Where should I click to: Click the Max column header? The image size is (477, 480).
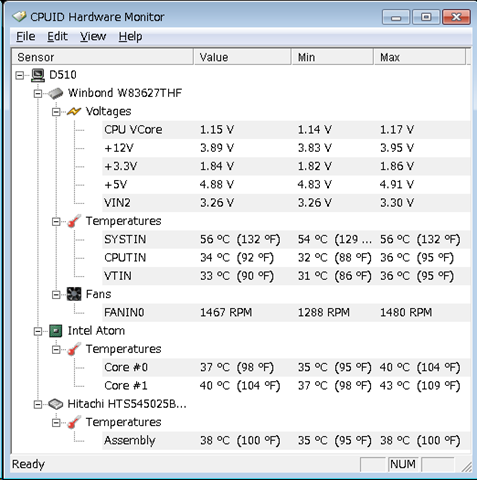pos(420,57)
